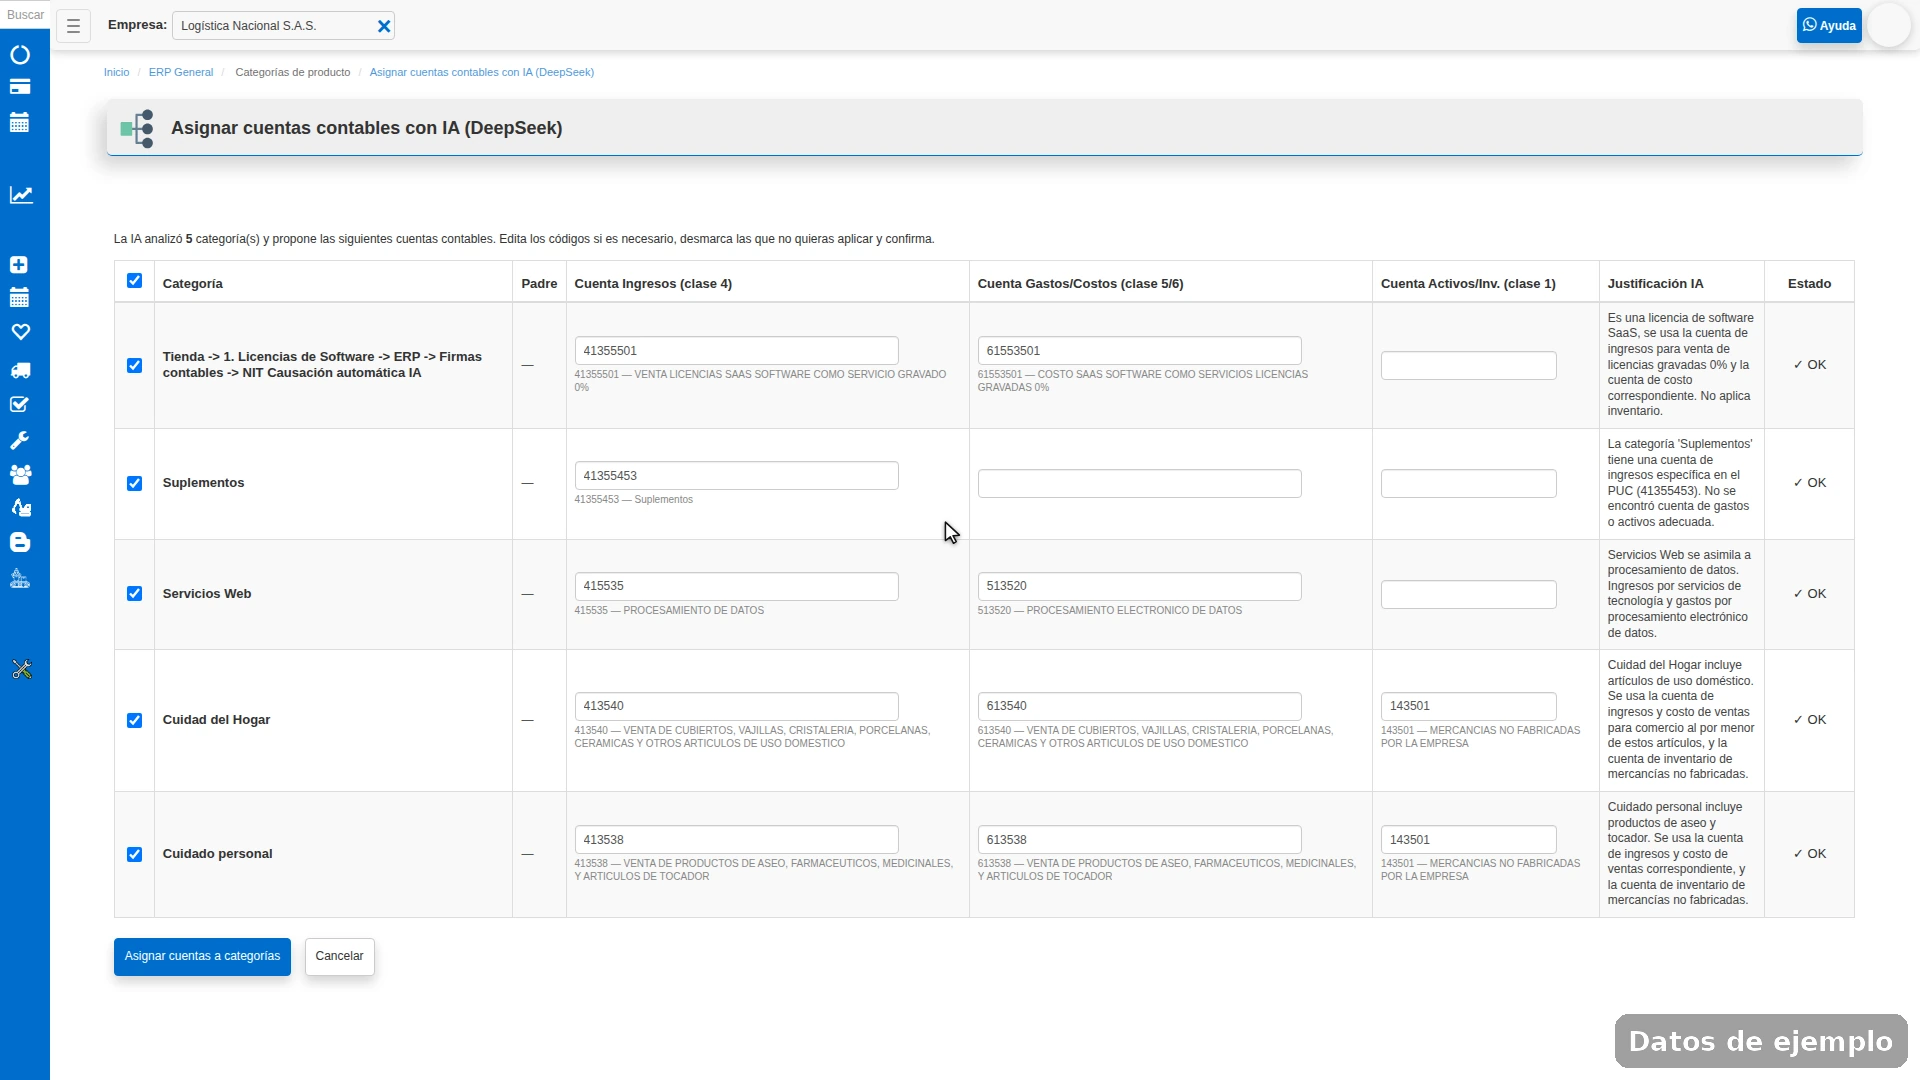Uncheck the Servicios Web row checkbox
This screenshot has height=1080, width=1920.
click(x=134, y=594)
